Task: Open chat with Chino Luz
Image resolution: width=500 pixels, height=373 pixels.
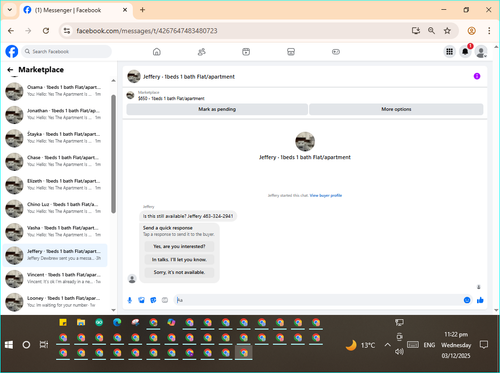Action: coord(55,208)
